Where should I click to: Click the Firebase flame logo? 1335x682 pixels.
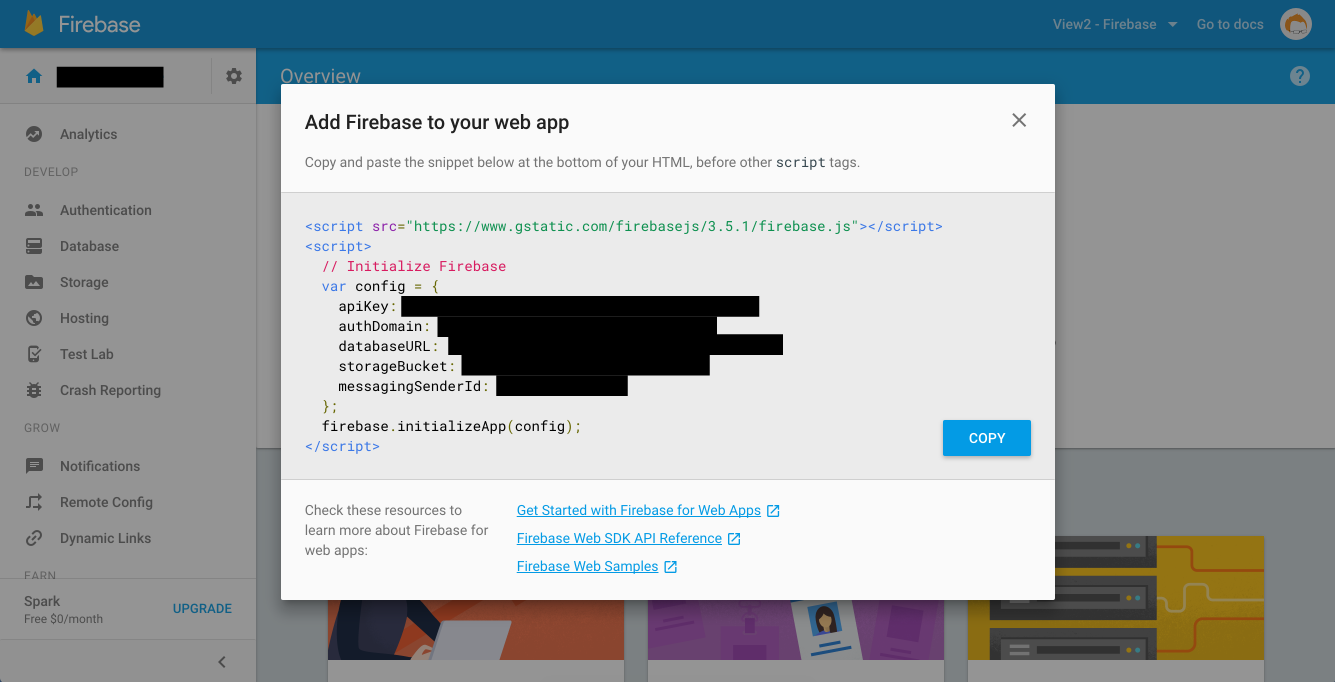pos(35,24)
